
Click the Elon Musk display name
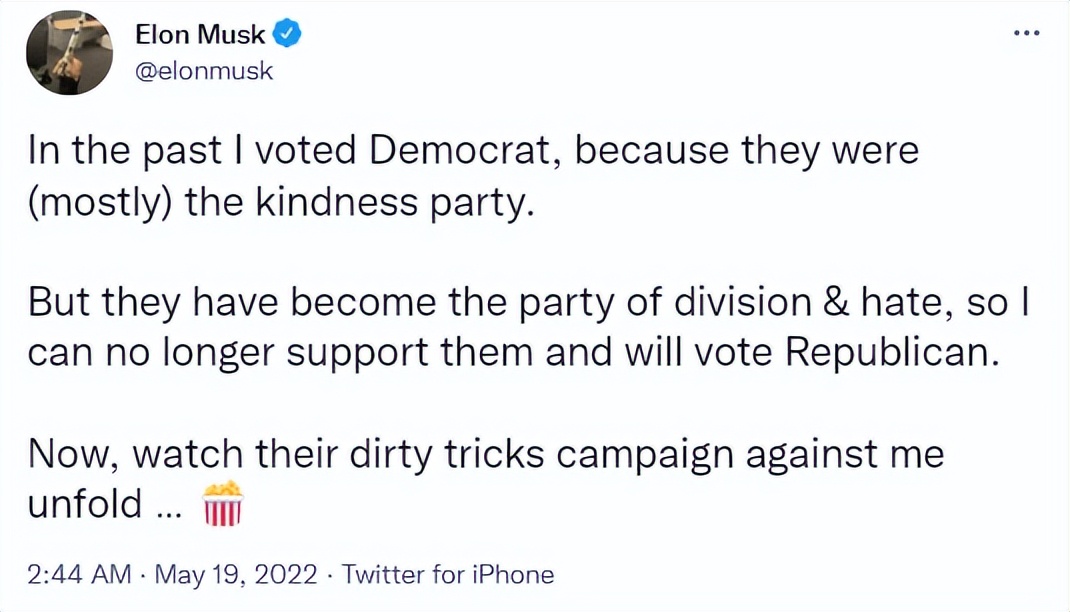(200, 34)
